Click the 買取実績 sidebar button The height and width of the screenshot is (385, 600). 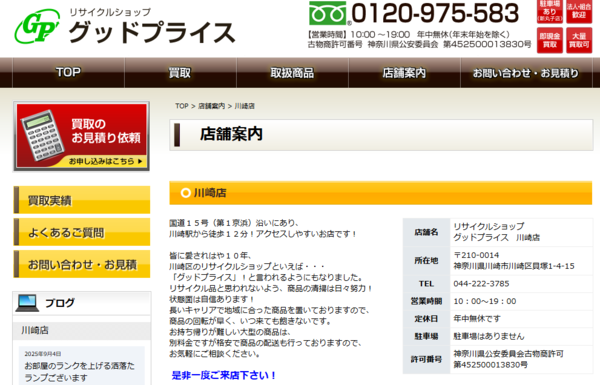(x=82, y=200)
